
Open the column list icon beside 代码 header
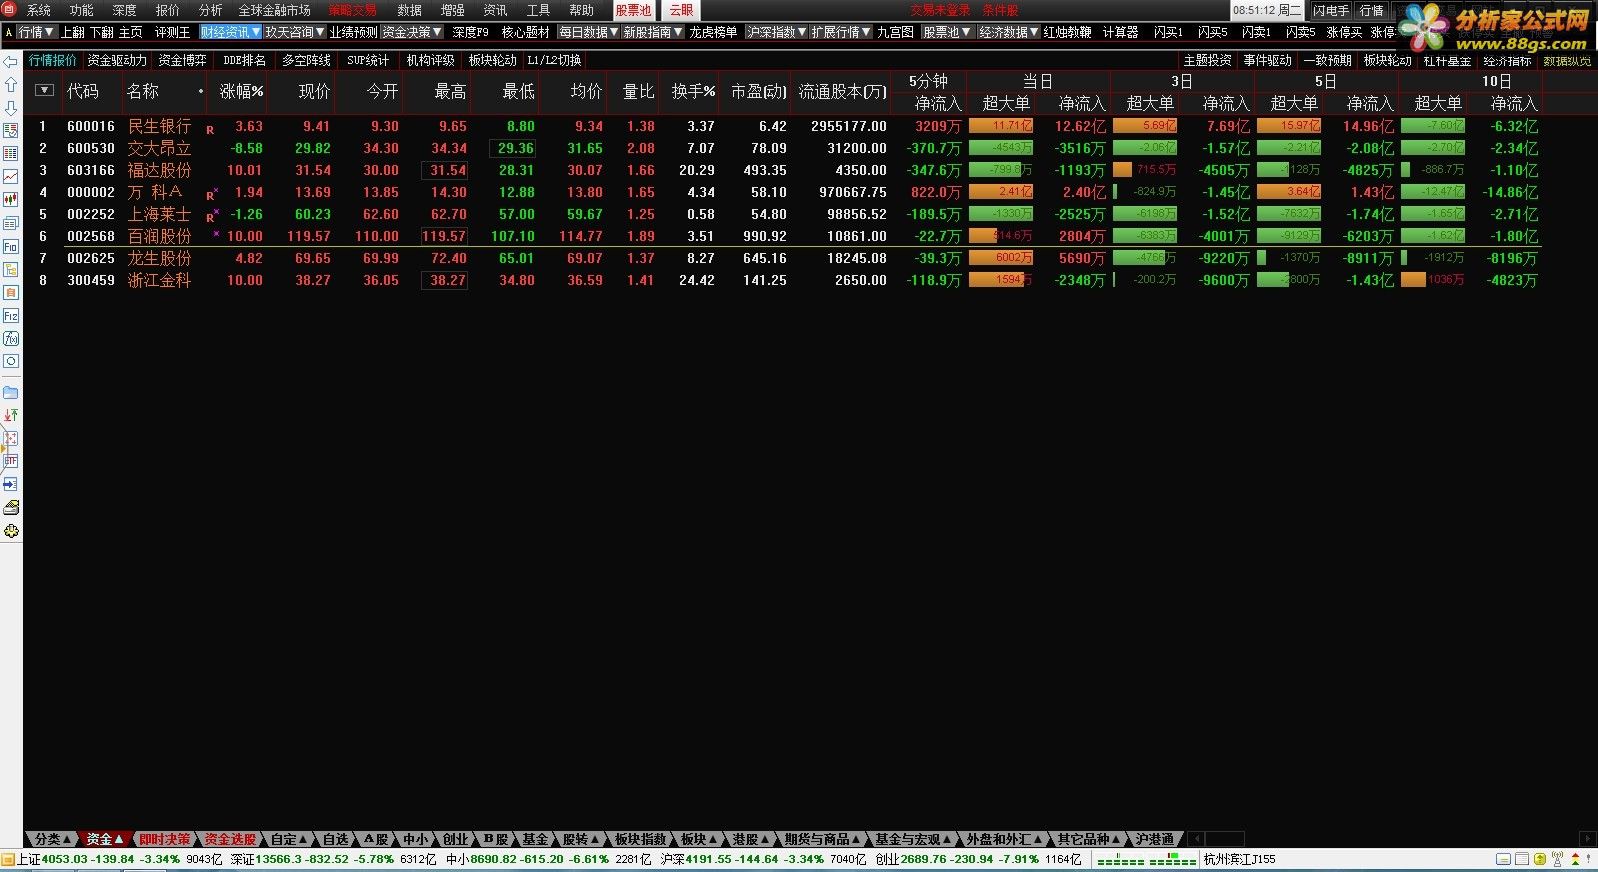43,90
